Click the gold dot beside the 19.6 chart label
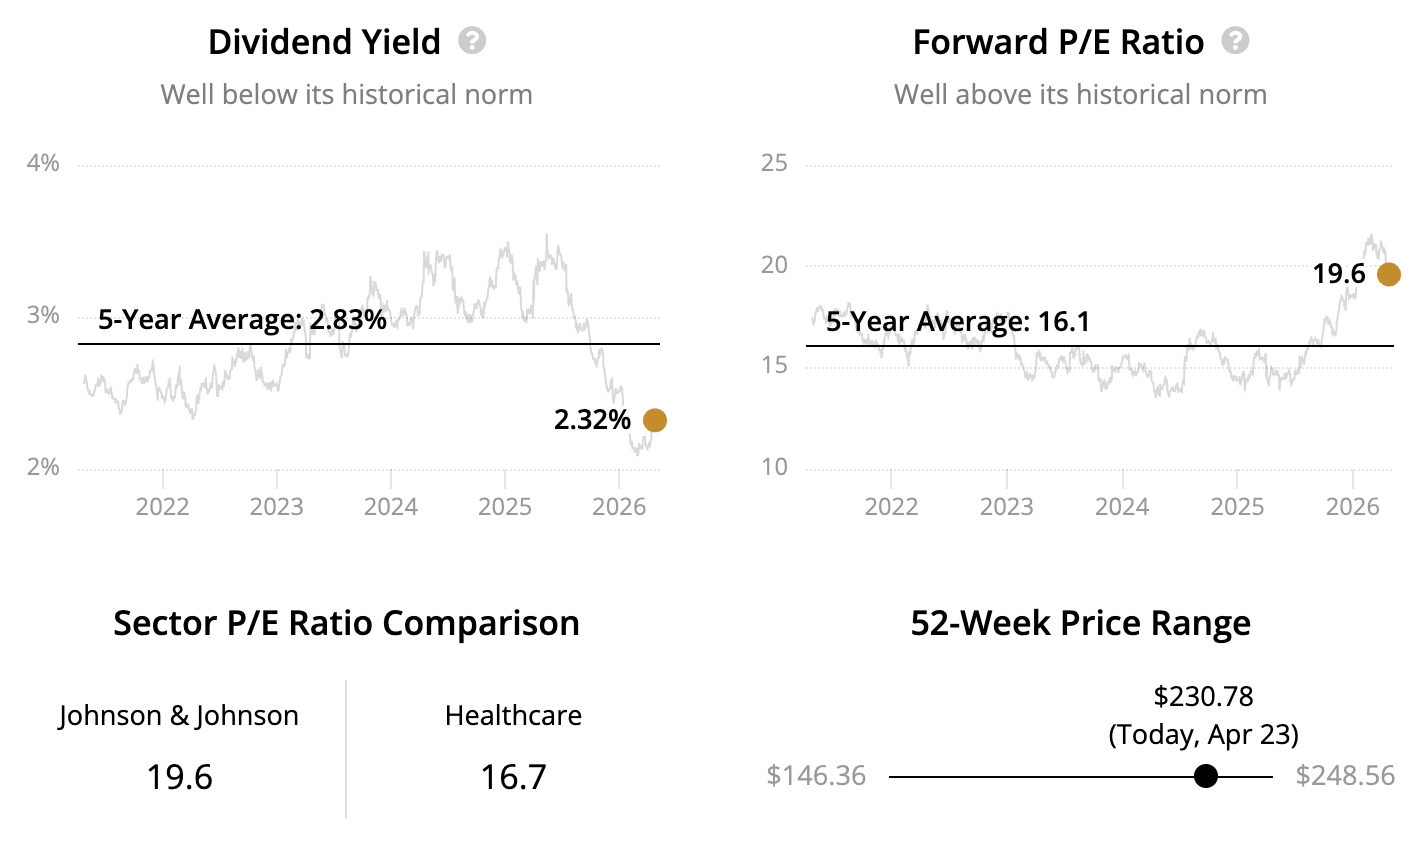This screenshot has height=842, width=1414. click(1388, 274)
